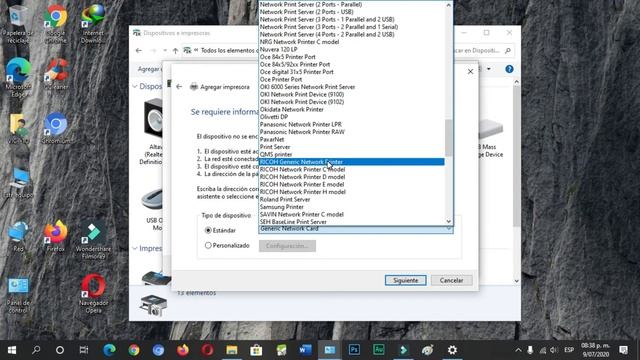Viewport: 640px width, 360px height.
Task: Select NRG Network Printer C model
Action: coord(351,42)
